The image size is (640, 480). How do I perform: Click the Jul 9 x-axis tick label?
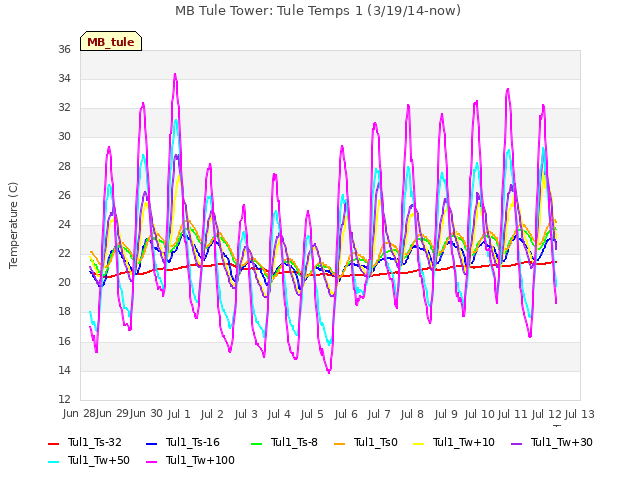446,414
